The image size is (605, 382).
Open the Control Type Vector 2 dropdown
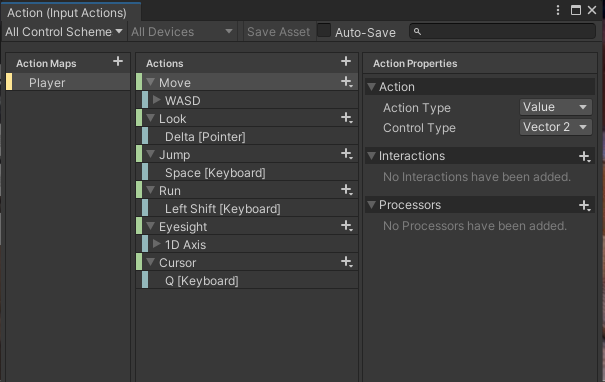click(556, 127)
